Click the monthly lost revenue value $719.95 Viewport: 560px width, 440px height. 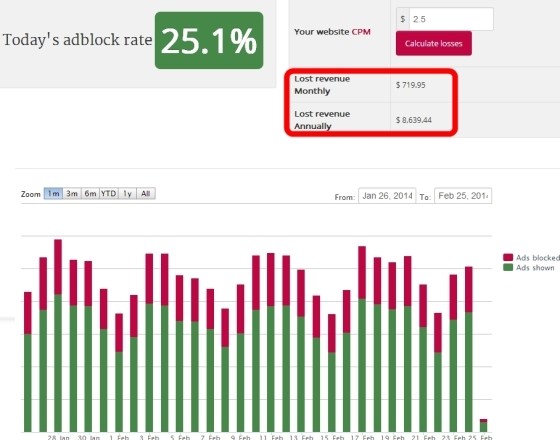(x=410, y=85)
